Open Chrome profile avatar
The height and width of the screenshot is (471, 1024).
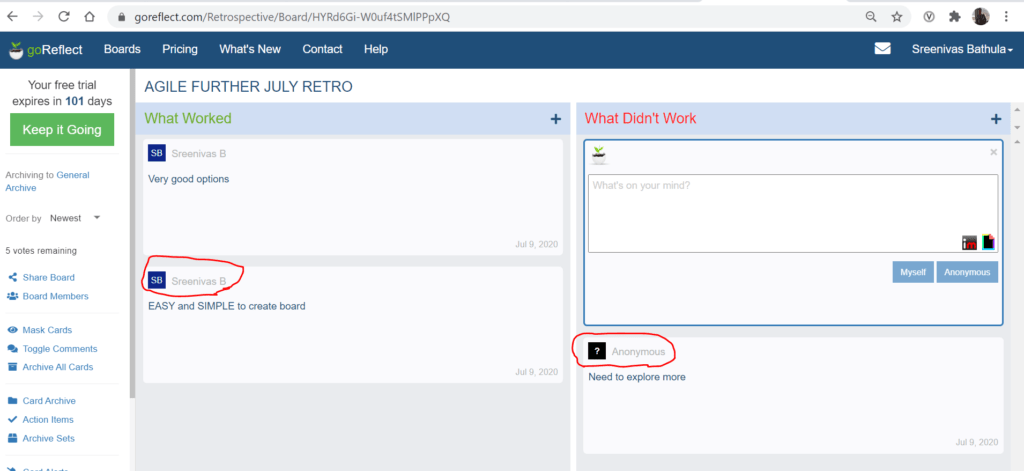981,17
